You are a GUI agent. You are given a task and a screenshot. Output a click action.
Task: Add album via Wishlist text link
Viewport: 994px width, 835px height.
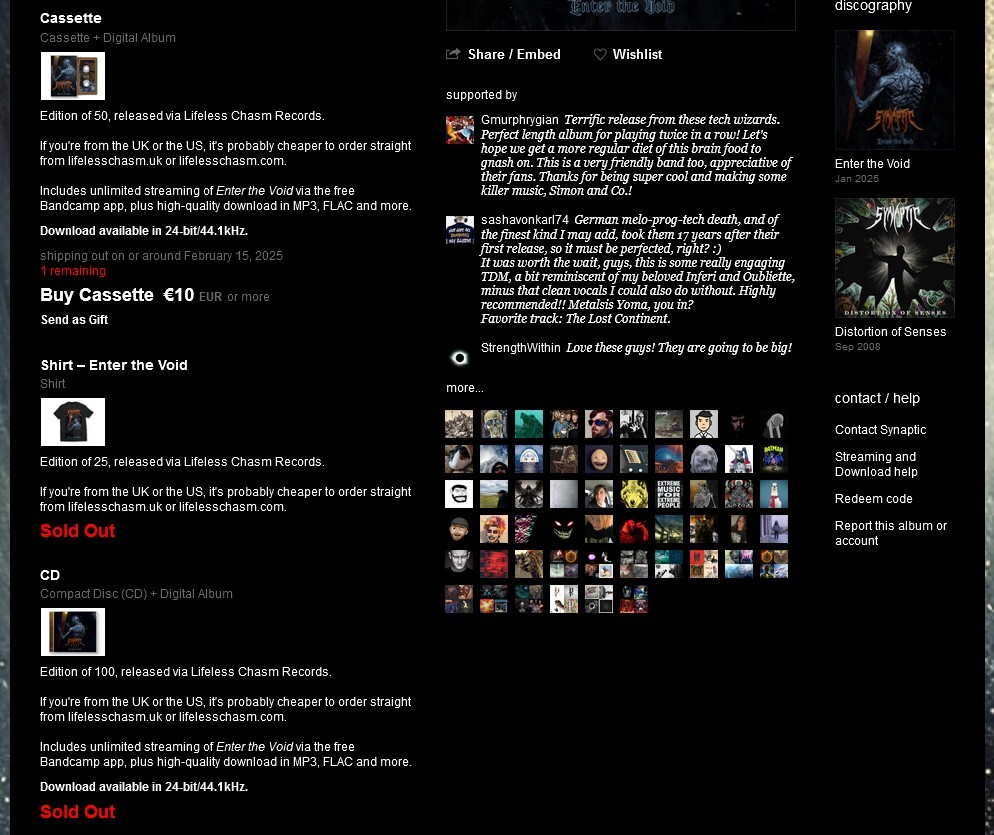click(637, 55)
